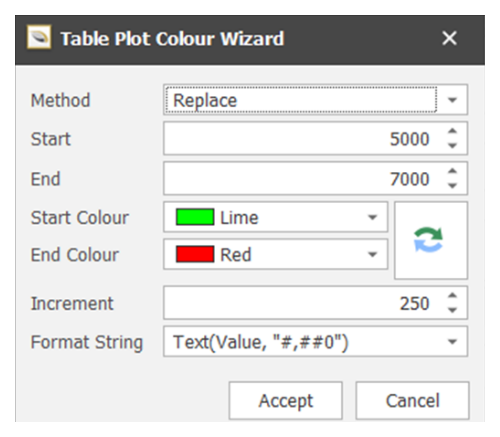Click inside the Start value field
The height and width of the screenshot is (437, 500).
click(x=303, y=138)
